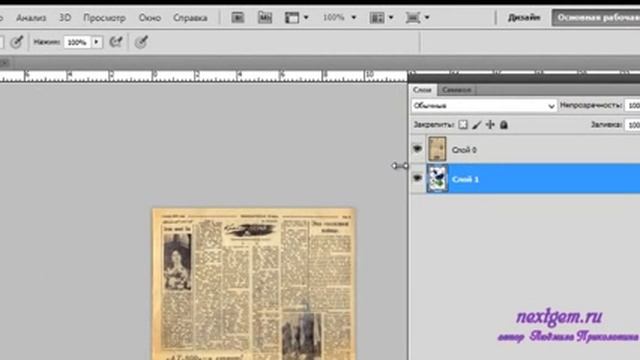Switch to the Символ panel tab
This screenshot has width=640, height=360.
coord(456,89)
